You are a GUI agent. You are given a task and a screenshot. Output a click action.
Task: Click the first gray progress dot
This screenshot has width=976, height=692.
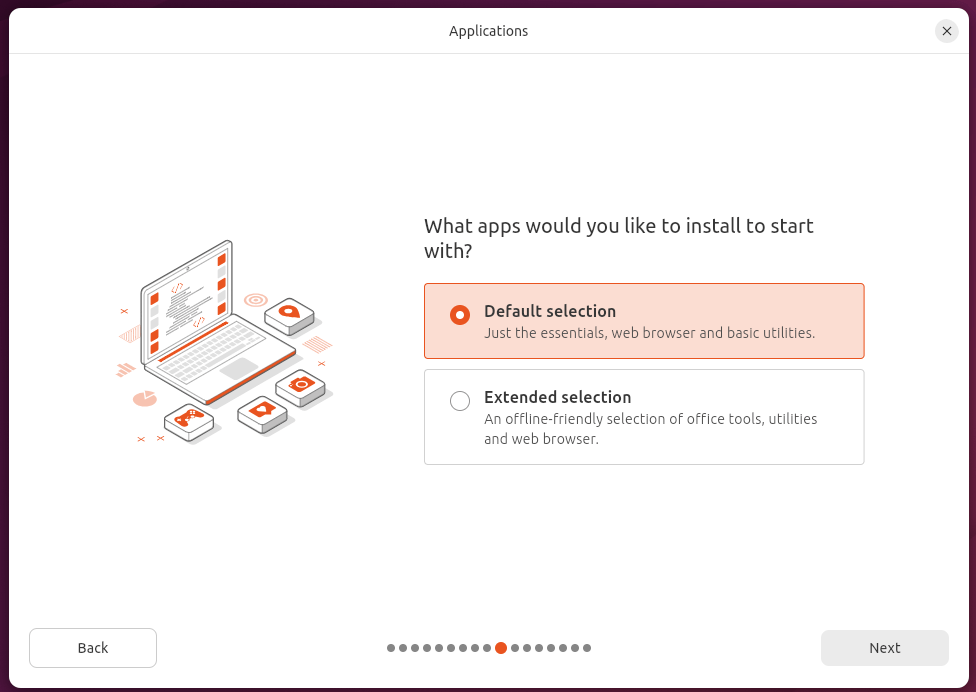(391, 648)
